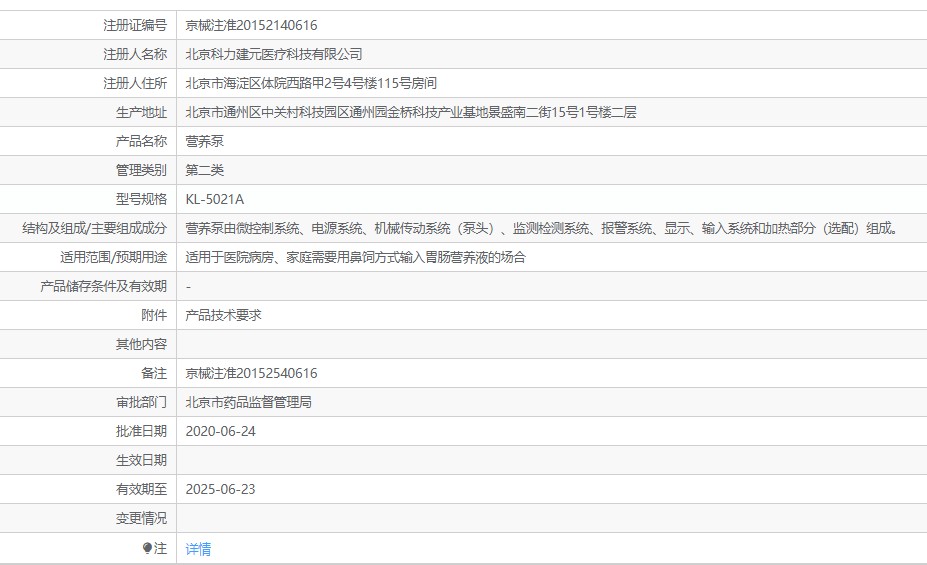Click the 适用范围/预期用途 label

click(x=114, y=257)
